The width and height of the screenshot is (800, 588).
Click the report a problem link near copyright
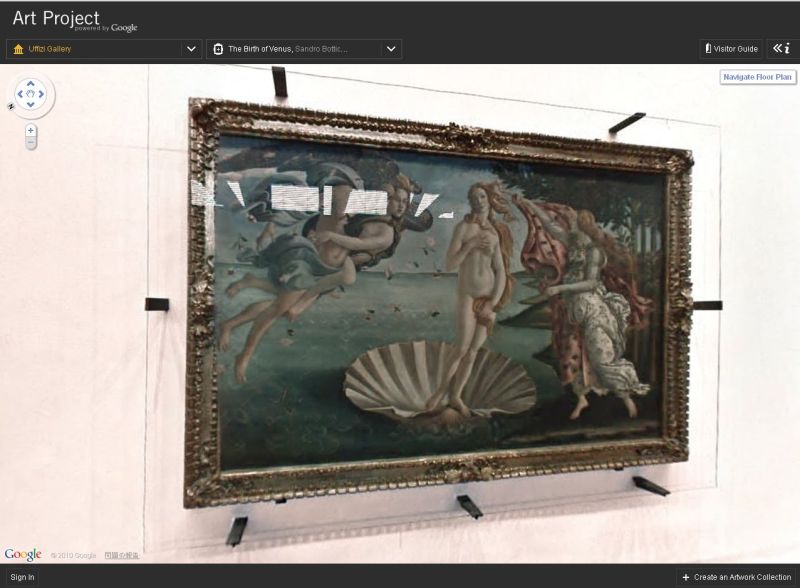point(121,555)
